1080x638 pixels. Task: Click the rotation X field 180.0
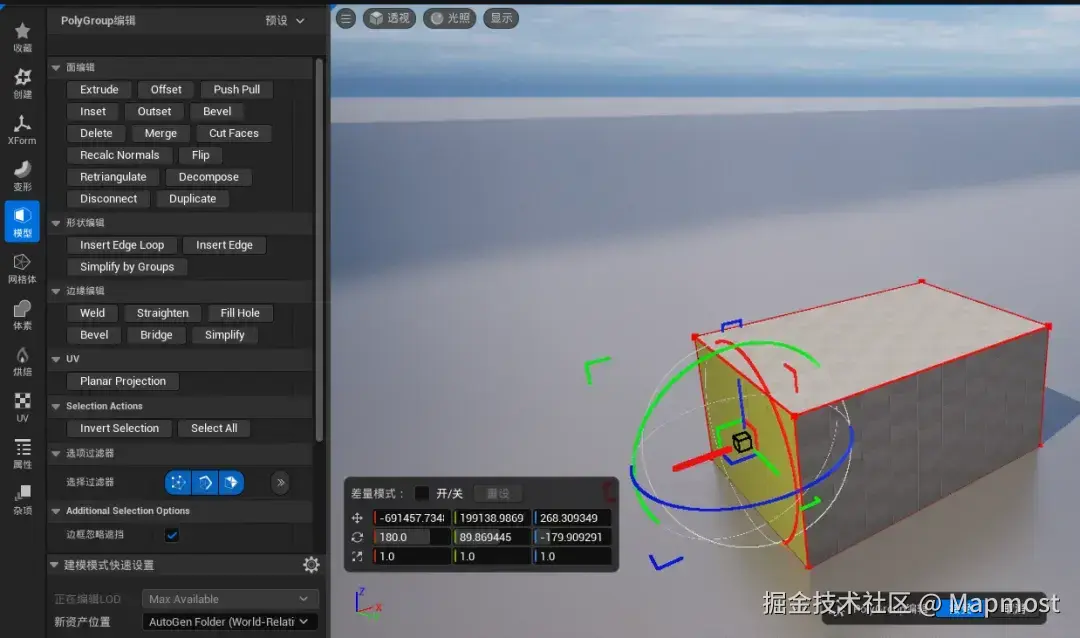pyautogui.click(x=411, y=537)
